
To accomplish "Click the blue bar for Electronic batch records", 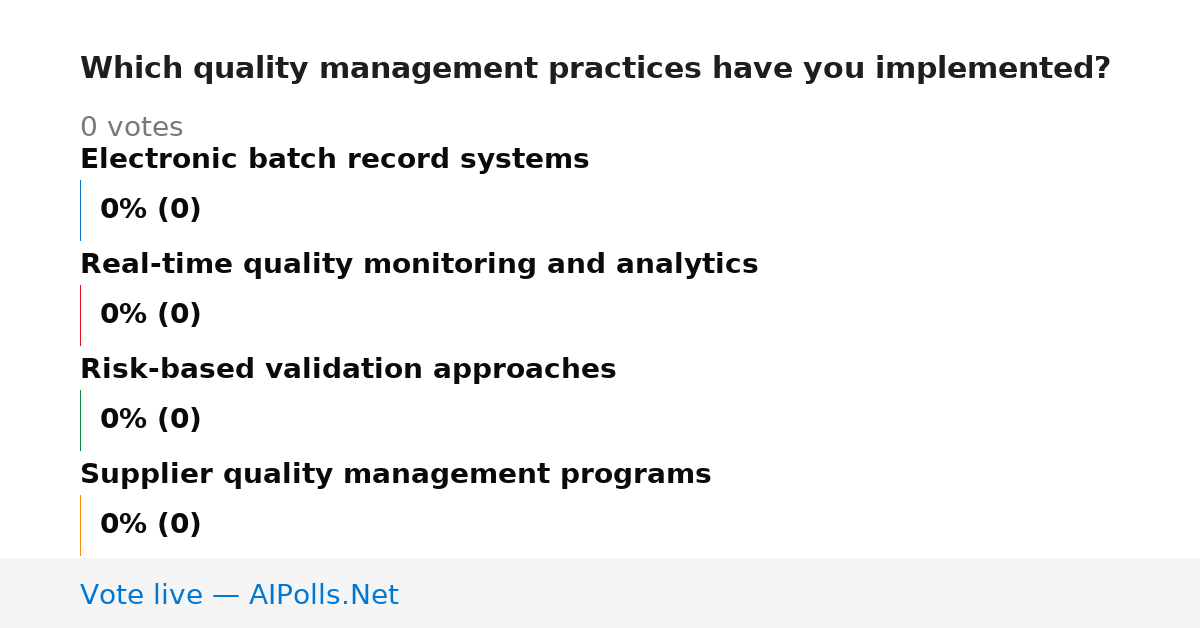I will coord(80,210).
